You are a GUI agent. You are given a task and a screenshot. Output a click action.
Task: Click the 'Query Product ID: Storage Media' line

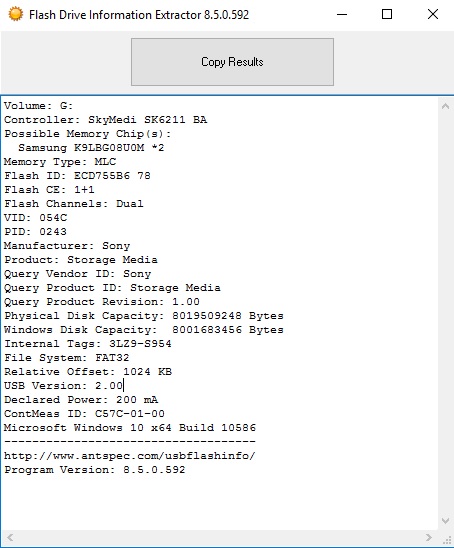[112, 288]
